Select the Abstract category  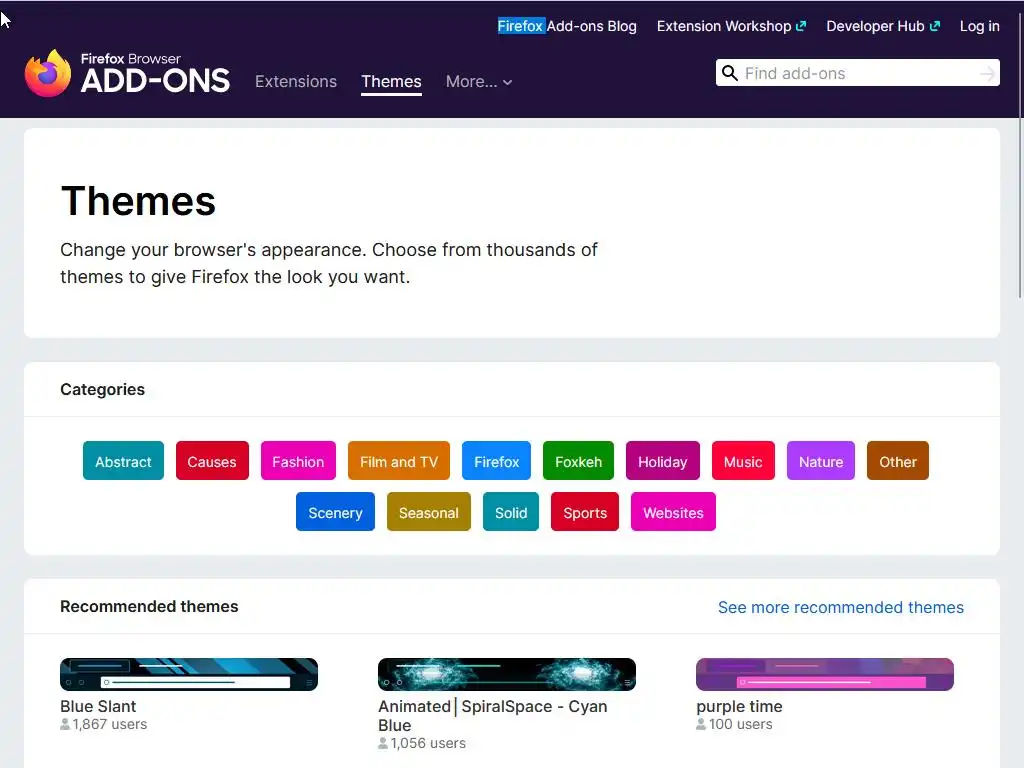click(x=123, y=461)
